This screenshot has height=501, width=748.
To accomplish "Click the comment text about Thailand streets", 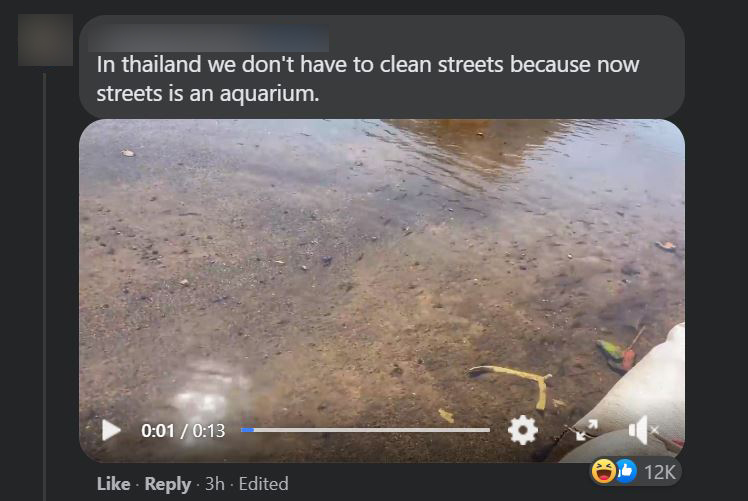I will 367,79.
